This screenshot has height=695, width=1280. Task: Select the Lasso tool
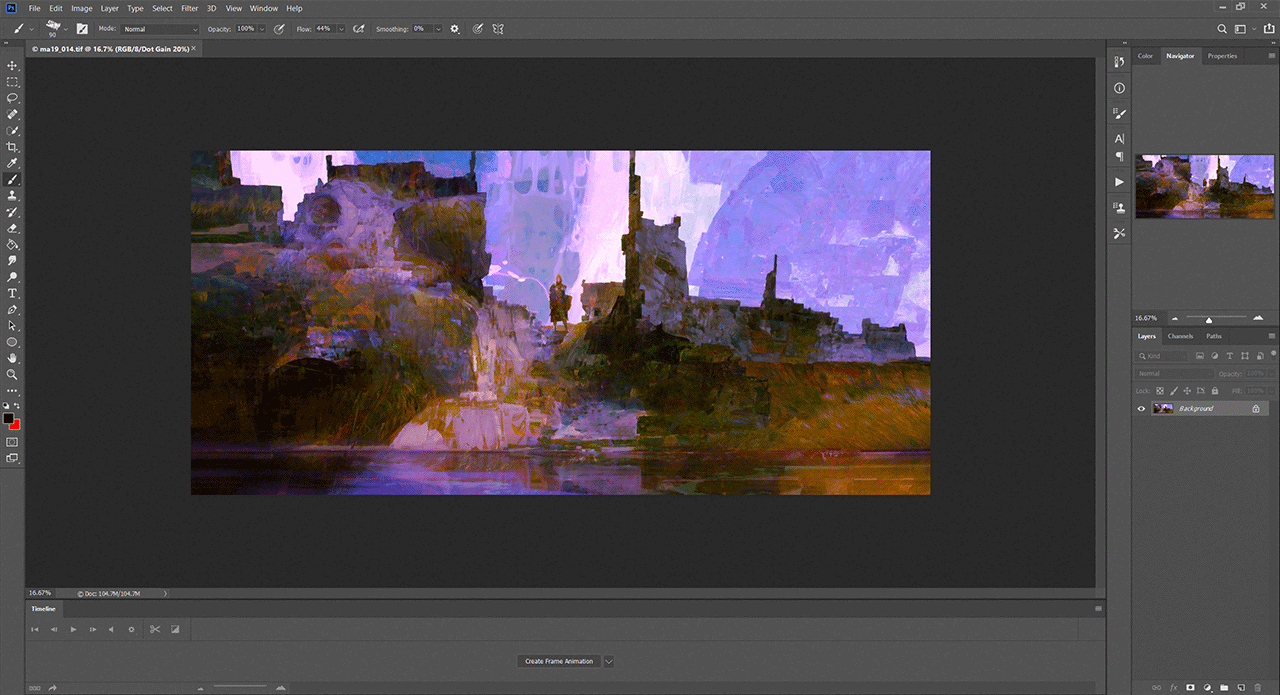[x=12, y=98]
